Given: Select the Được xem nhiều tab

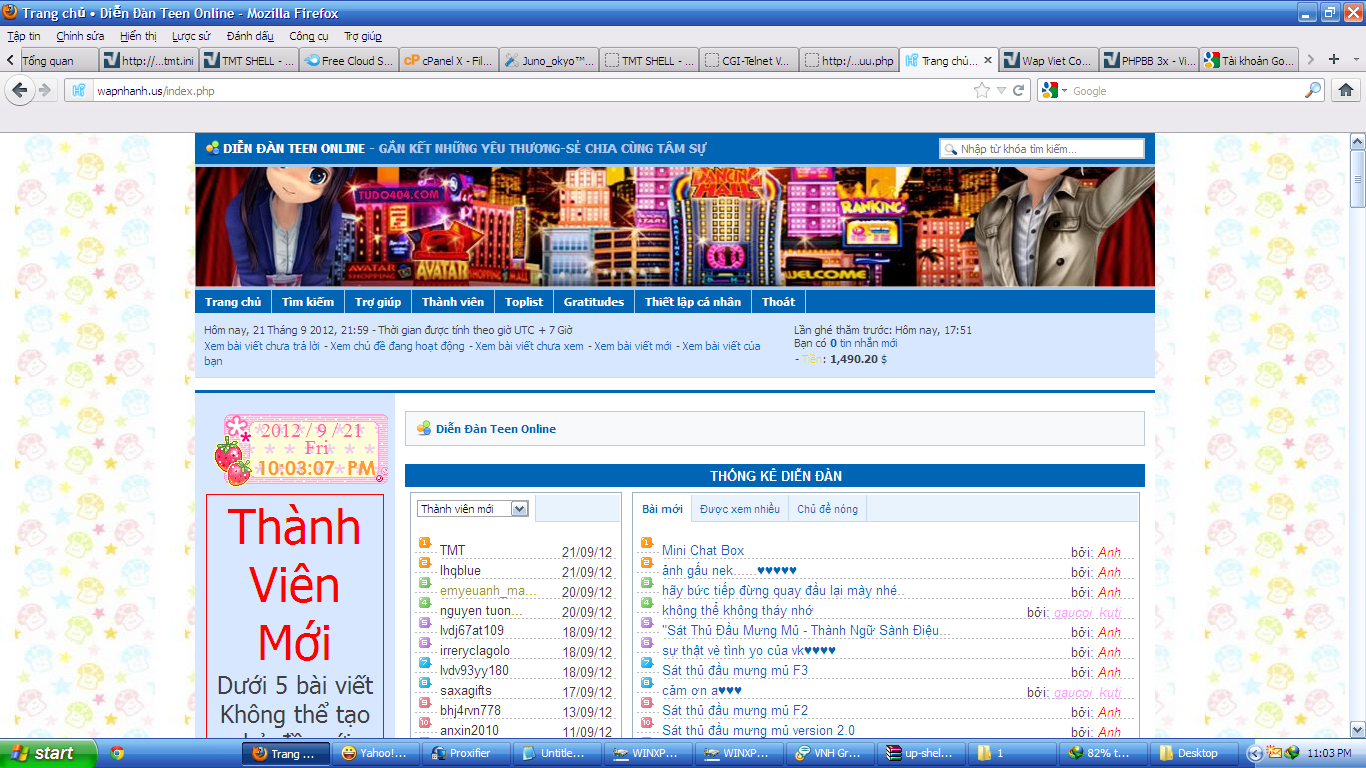Looking at the screenshot, I should click(739, 509).
